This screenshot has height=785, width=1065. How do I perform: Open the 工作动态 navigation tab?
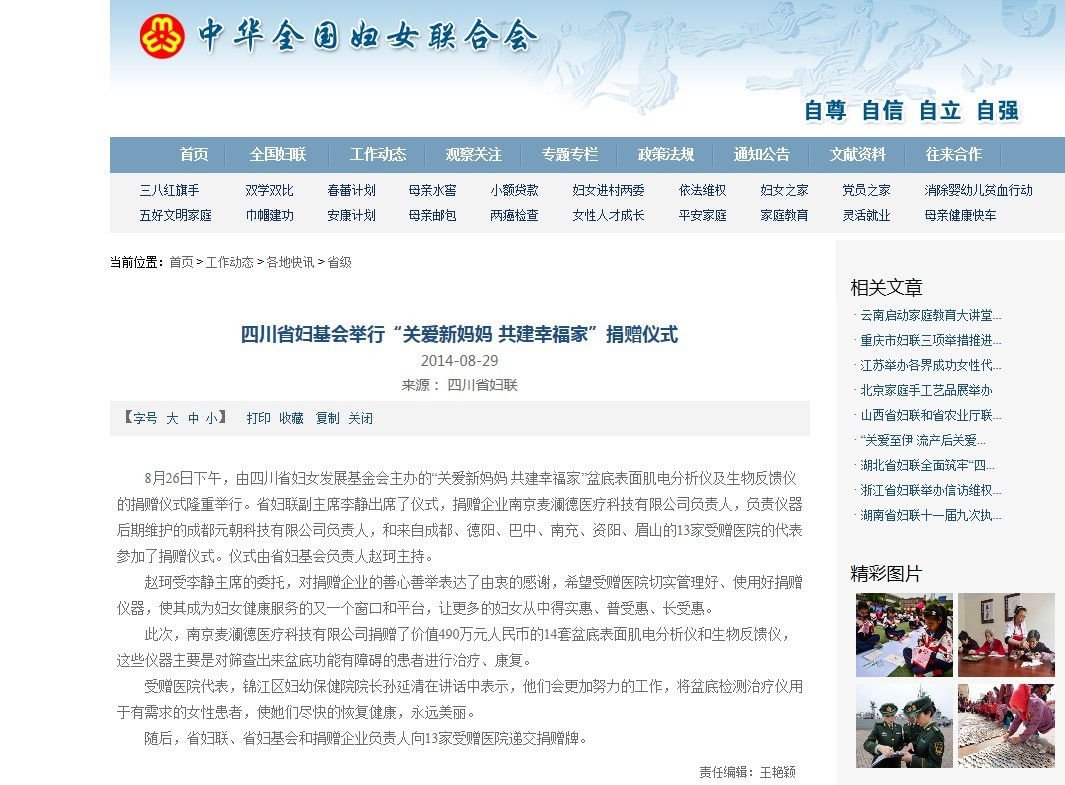tap(378, 154)
